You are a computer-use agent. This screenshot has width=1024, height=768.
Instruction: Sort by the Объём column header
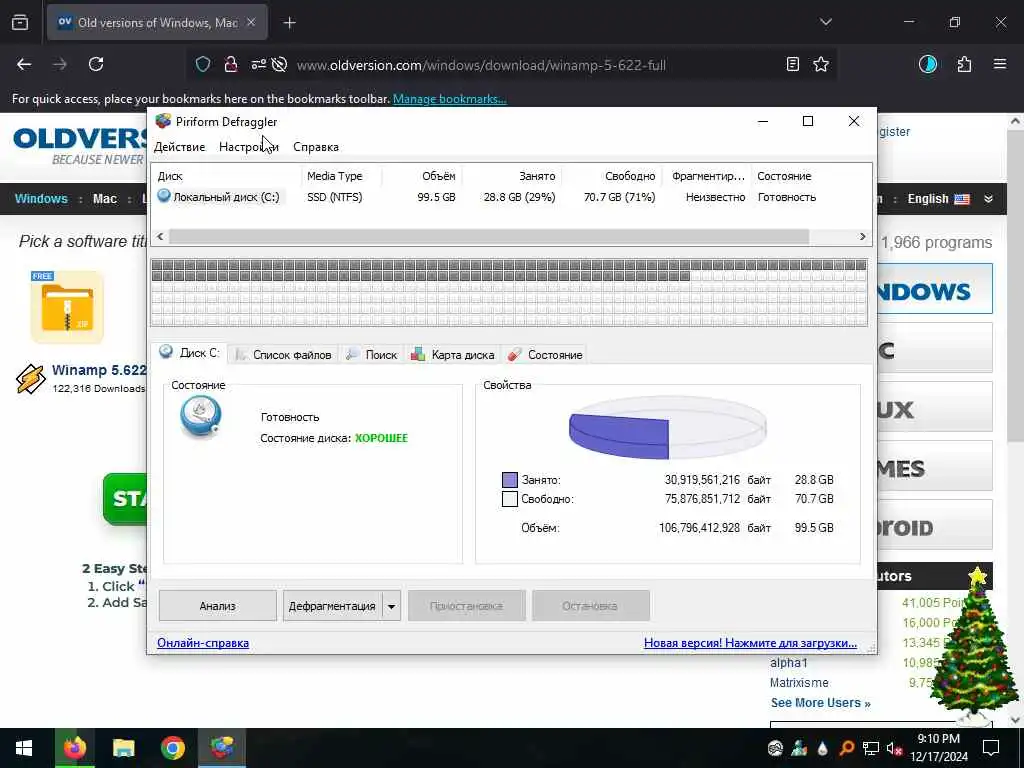pyautogui.click(x=421, y=176)
